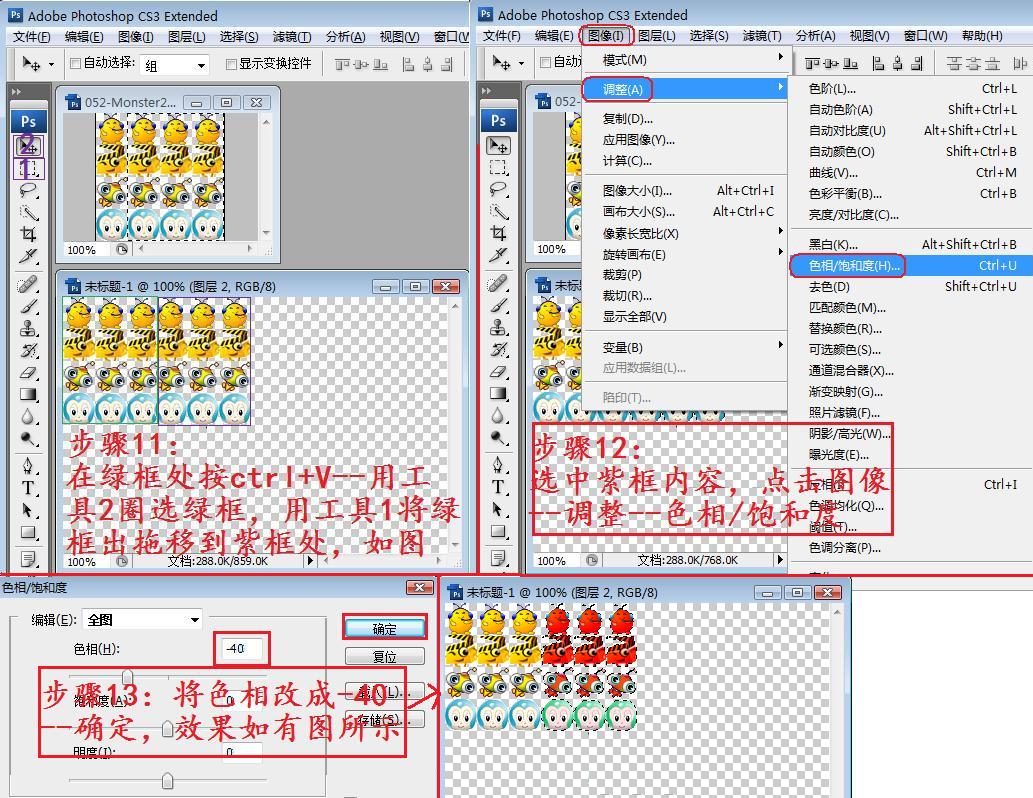This screenshot has width=1033, height=798.
Task: Click 复位 button in Hue/Saturation dialog
Action: click(x=385, y=656)
